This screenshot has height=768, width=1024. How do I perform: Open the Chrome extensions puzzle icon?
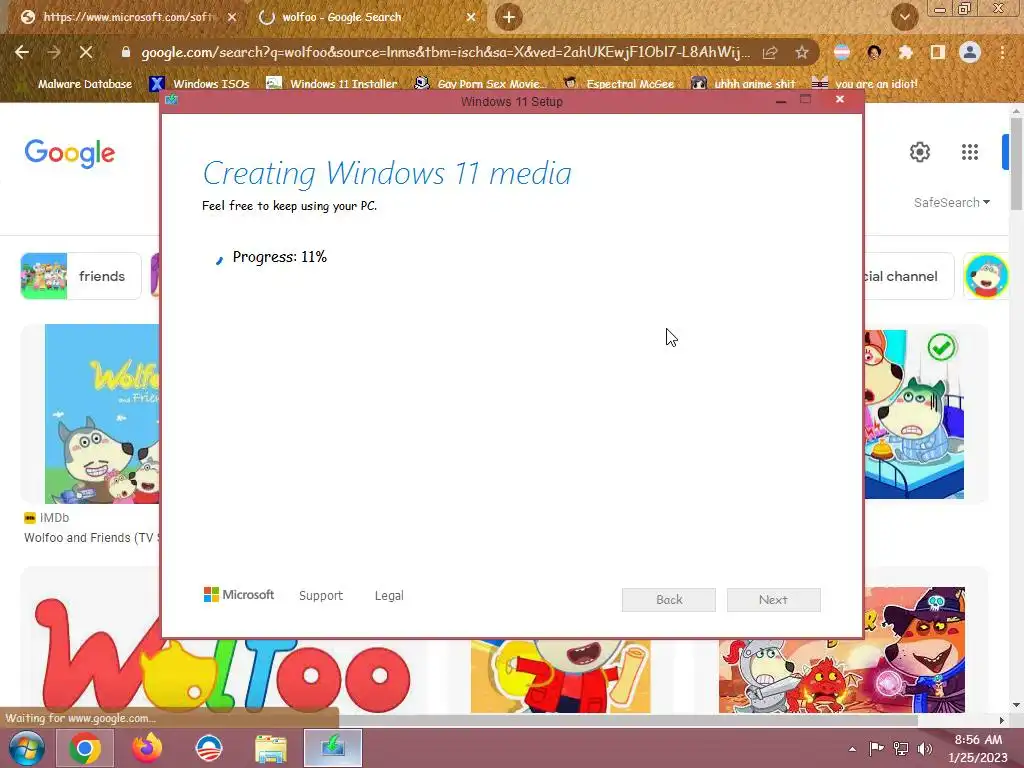905,52
